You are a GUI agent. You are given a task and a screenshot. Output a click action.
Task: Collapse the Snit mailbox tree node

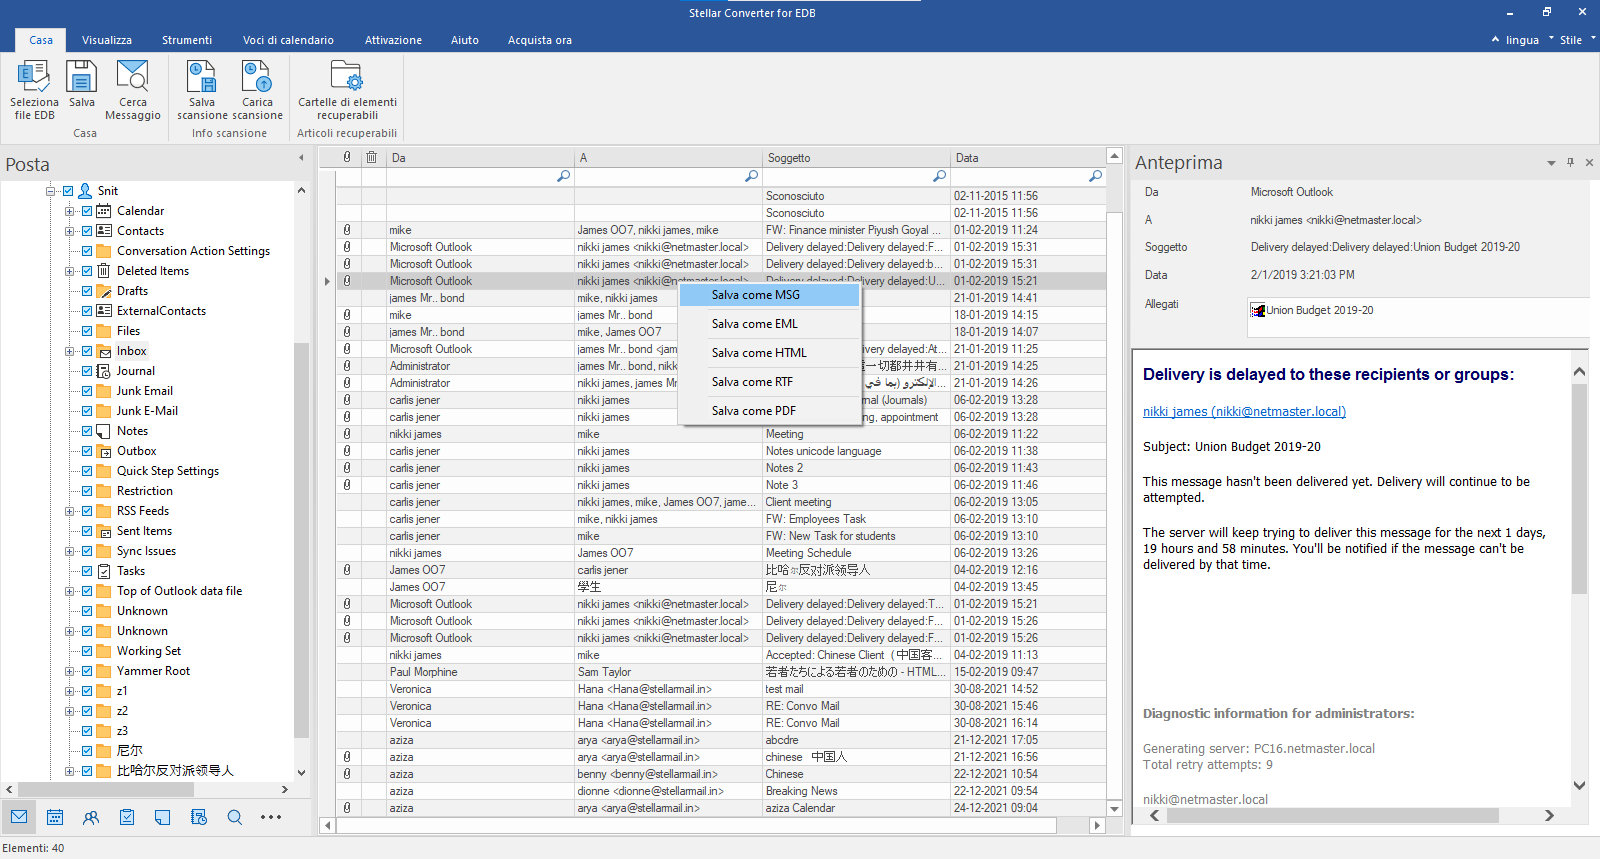(x=50, y=191)
